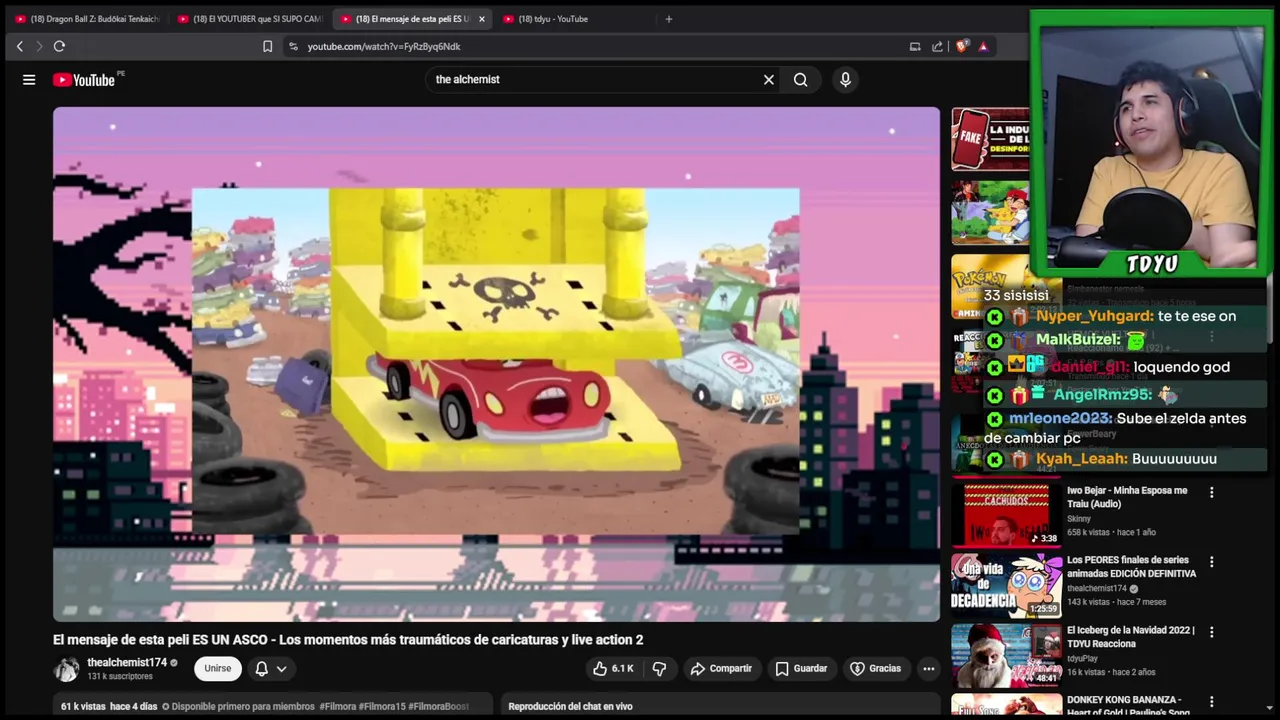
Task: Open a new browser tab with plus
Action: point(669,19)
